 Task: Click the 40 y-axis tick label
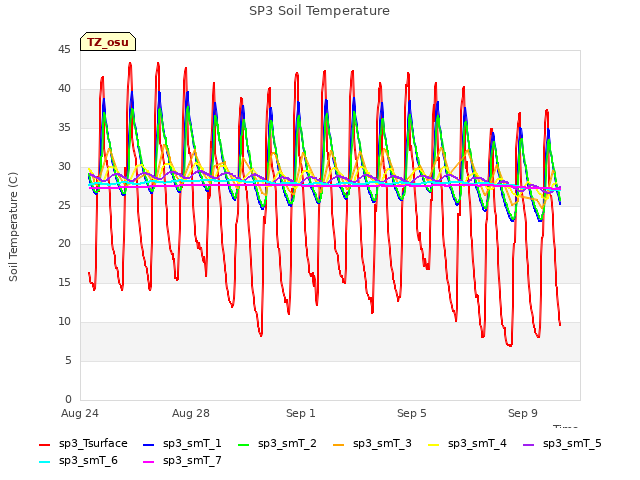tap(64, 89)
